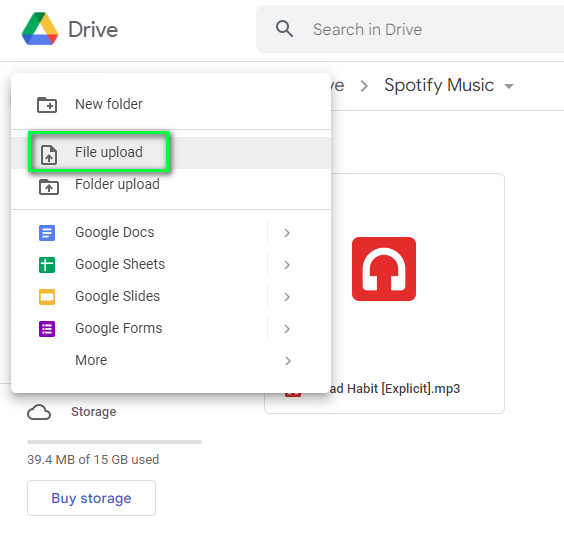The height and width of the screenshot is (544, 564).
Task: Expand the Google Sheets submenu arrow
Action: point(287,265)
